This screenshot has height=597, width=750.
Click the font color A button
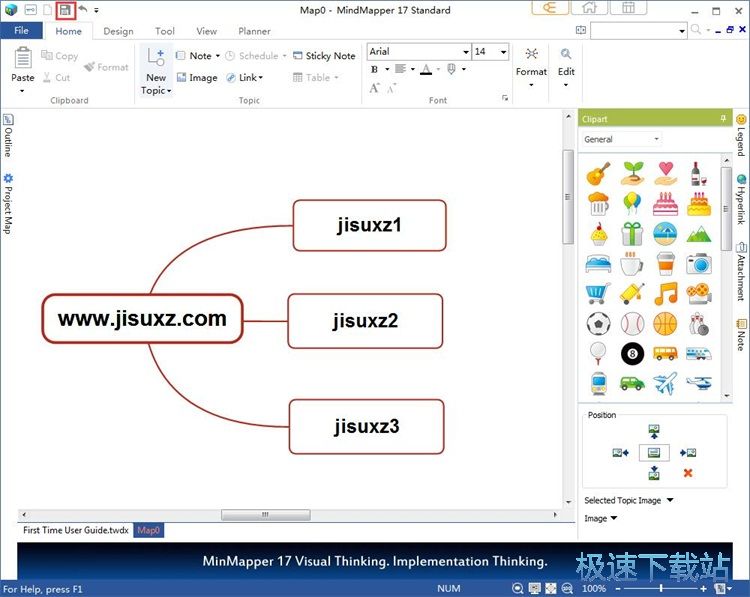pos(426,70)
